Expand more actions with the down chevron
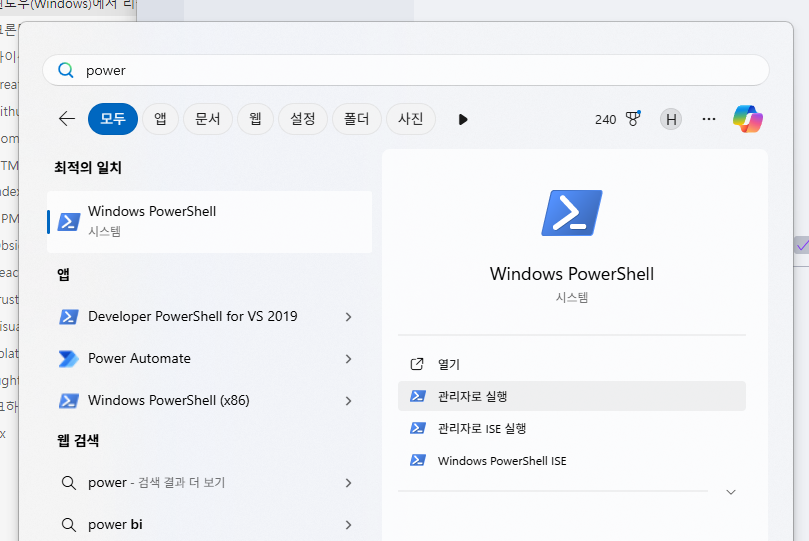 731,492
